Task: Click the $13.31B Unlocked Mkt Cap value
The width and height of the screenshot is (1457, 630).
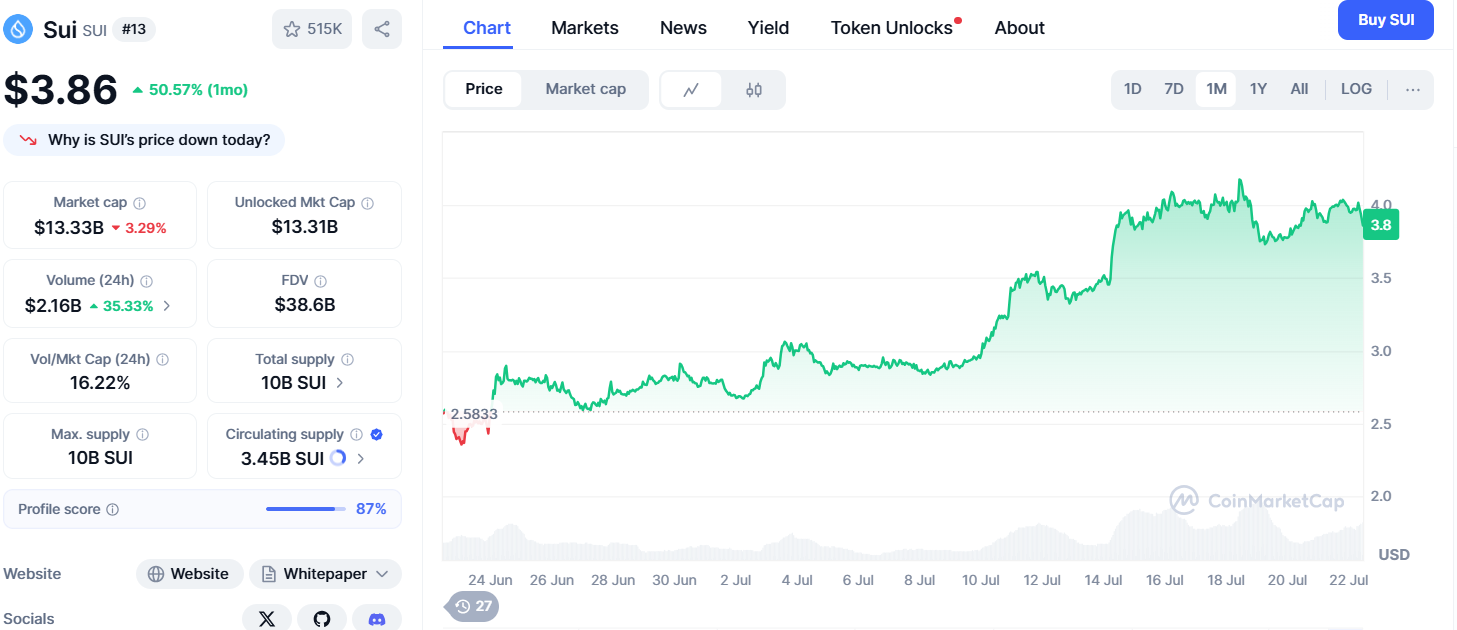Action: pos(305,228)
